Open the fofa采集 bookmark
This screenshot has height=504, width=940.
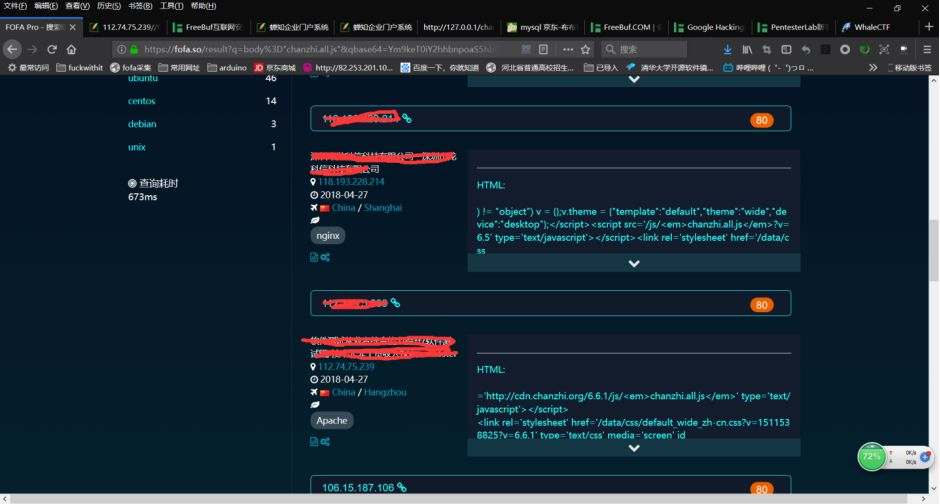coord(131,68)
